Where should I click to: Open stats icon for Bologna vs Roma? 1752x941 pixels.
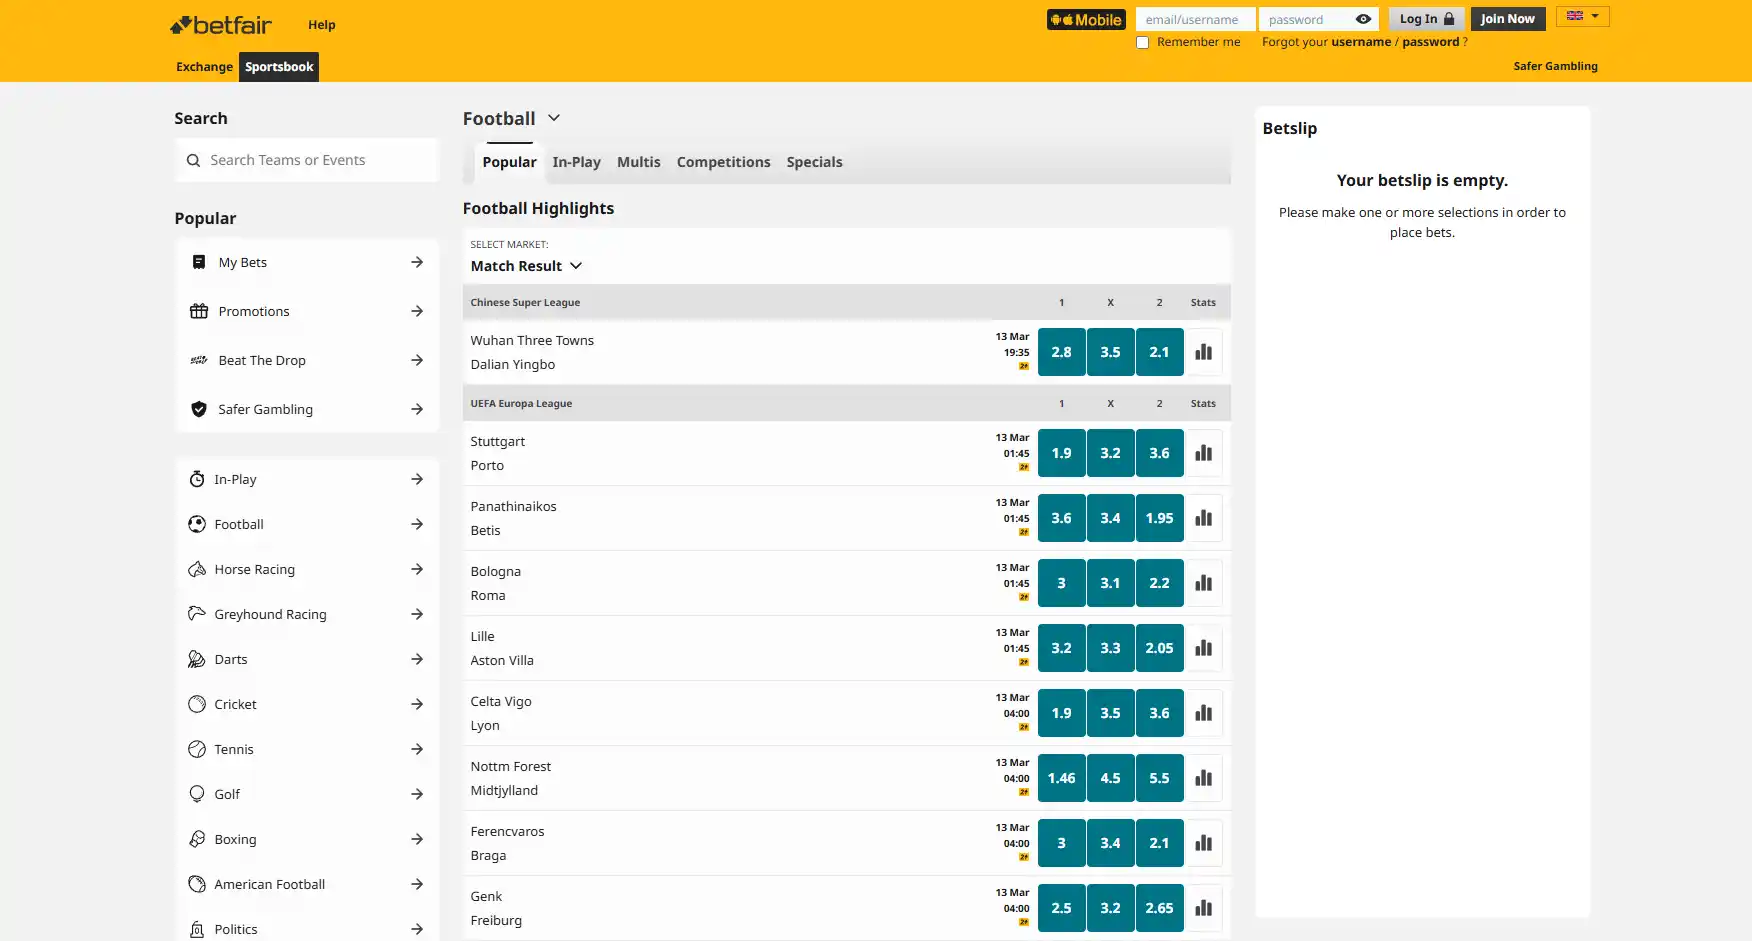pyautogui.click(x=1203, y=583)
